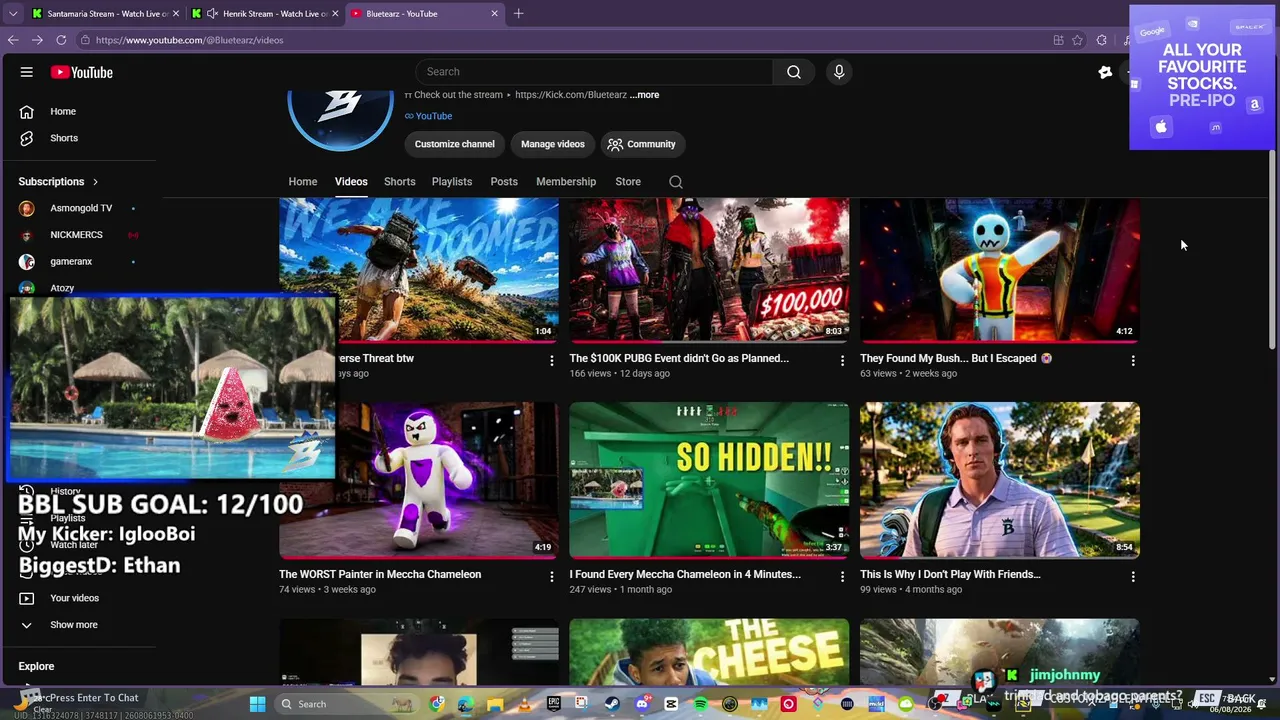
Task: Open the Posts channel tab
Action: (504, 182)
